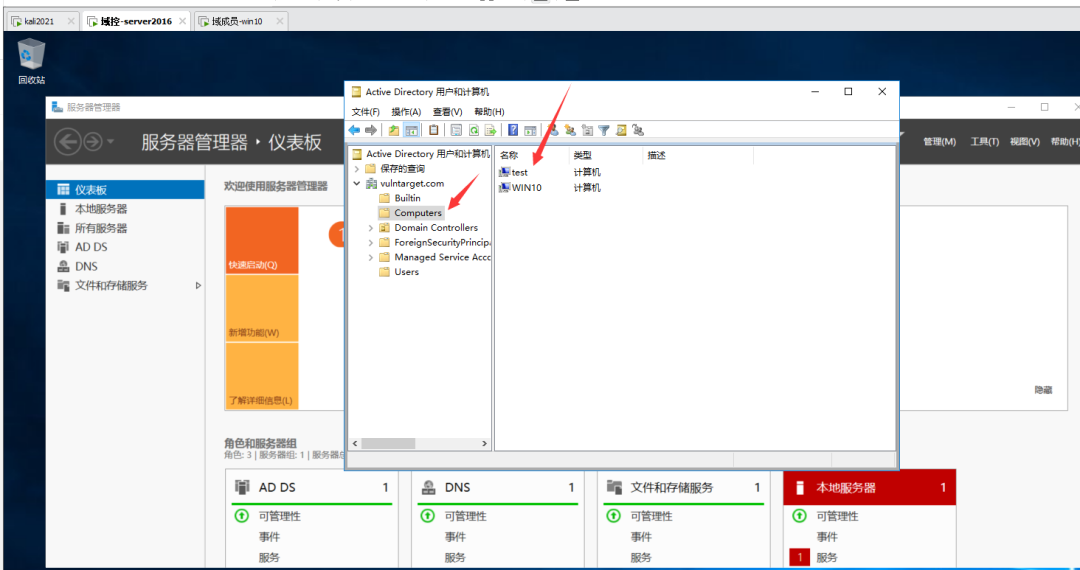Find objects in Active Directory toolbar icon
The width and height of the screenshot is (1080, 570).
pos(621,130)
